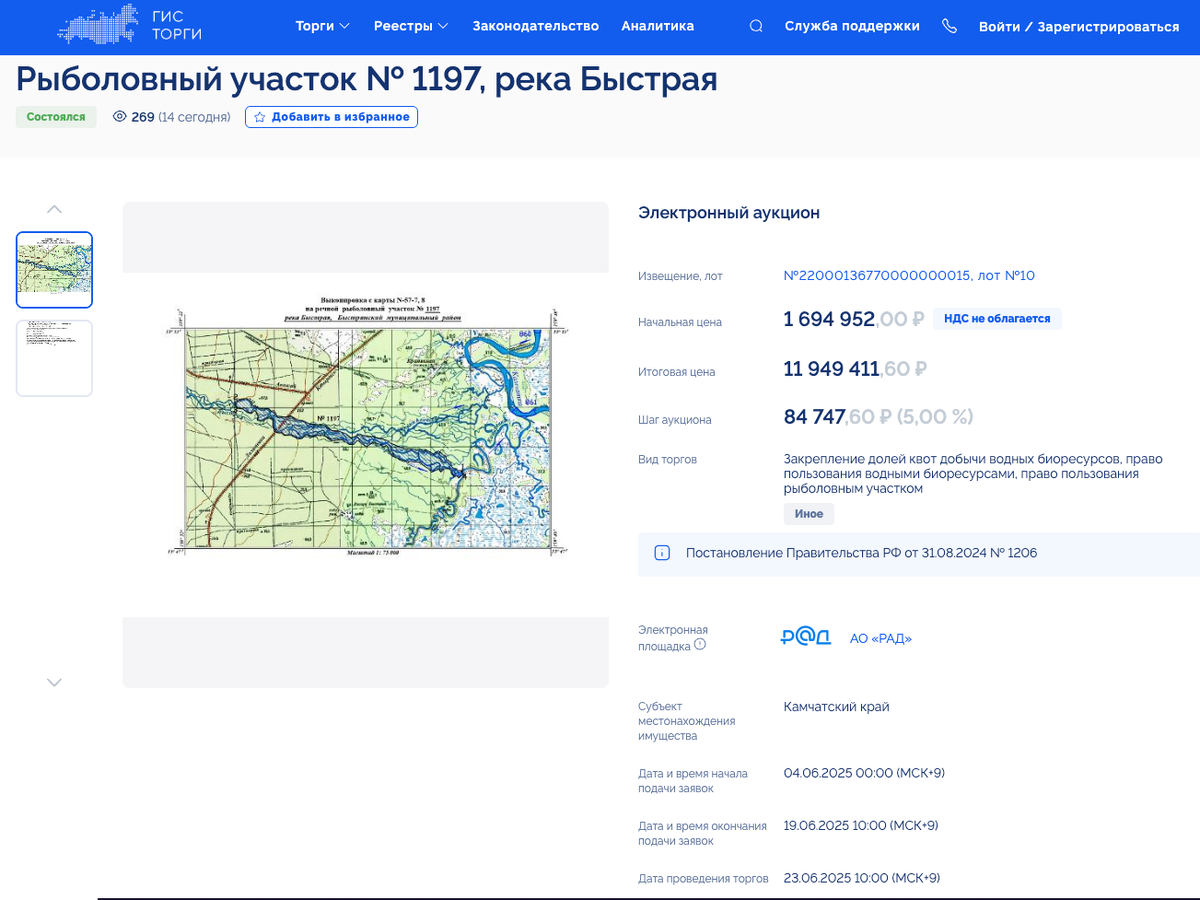The image size is (1200, 900).
Task: Click the date 19.06.2025 10:00 (МСК+9)
Action: tap(861, 826)
